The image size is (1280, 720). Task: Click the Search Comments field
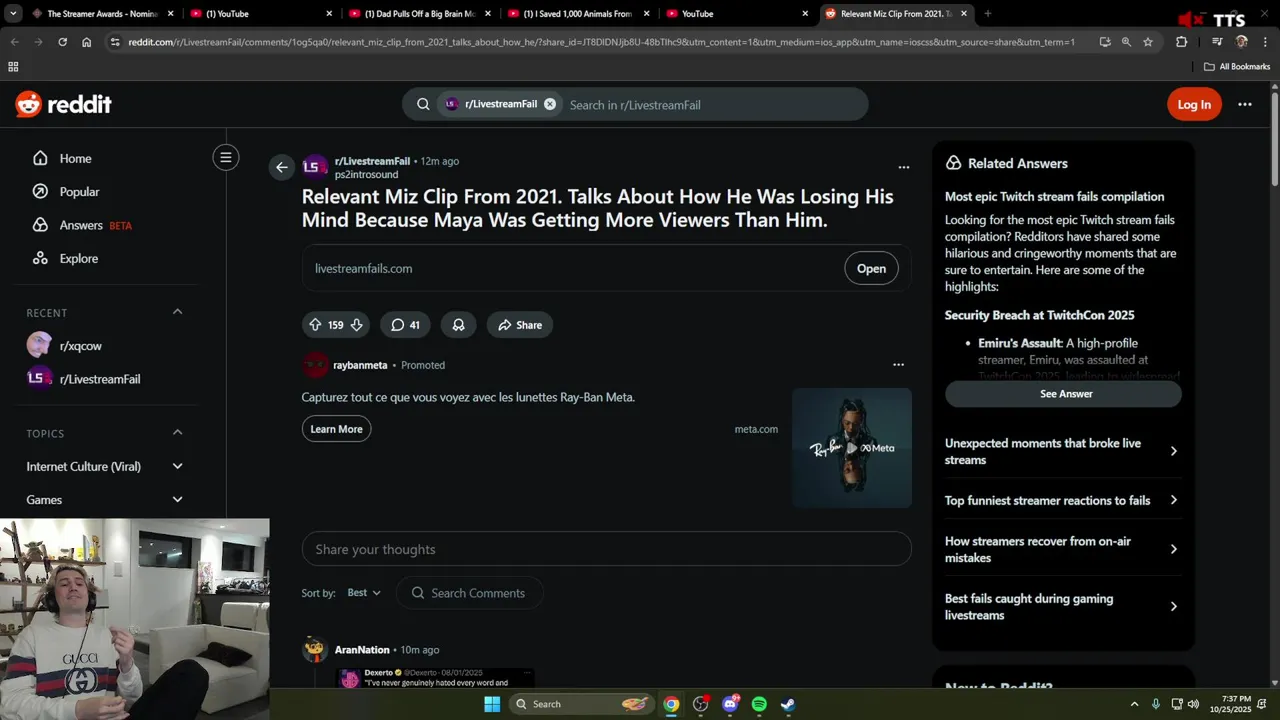coord(470,593)
